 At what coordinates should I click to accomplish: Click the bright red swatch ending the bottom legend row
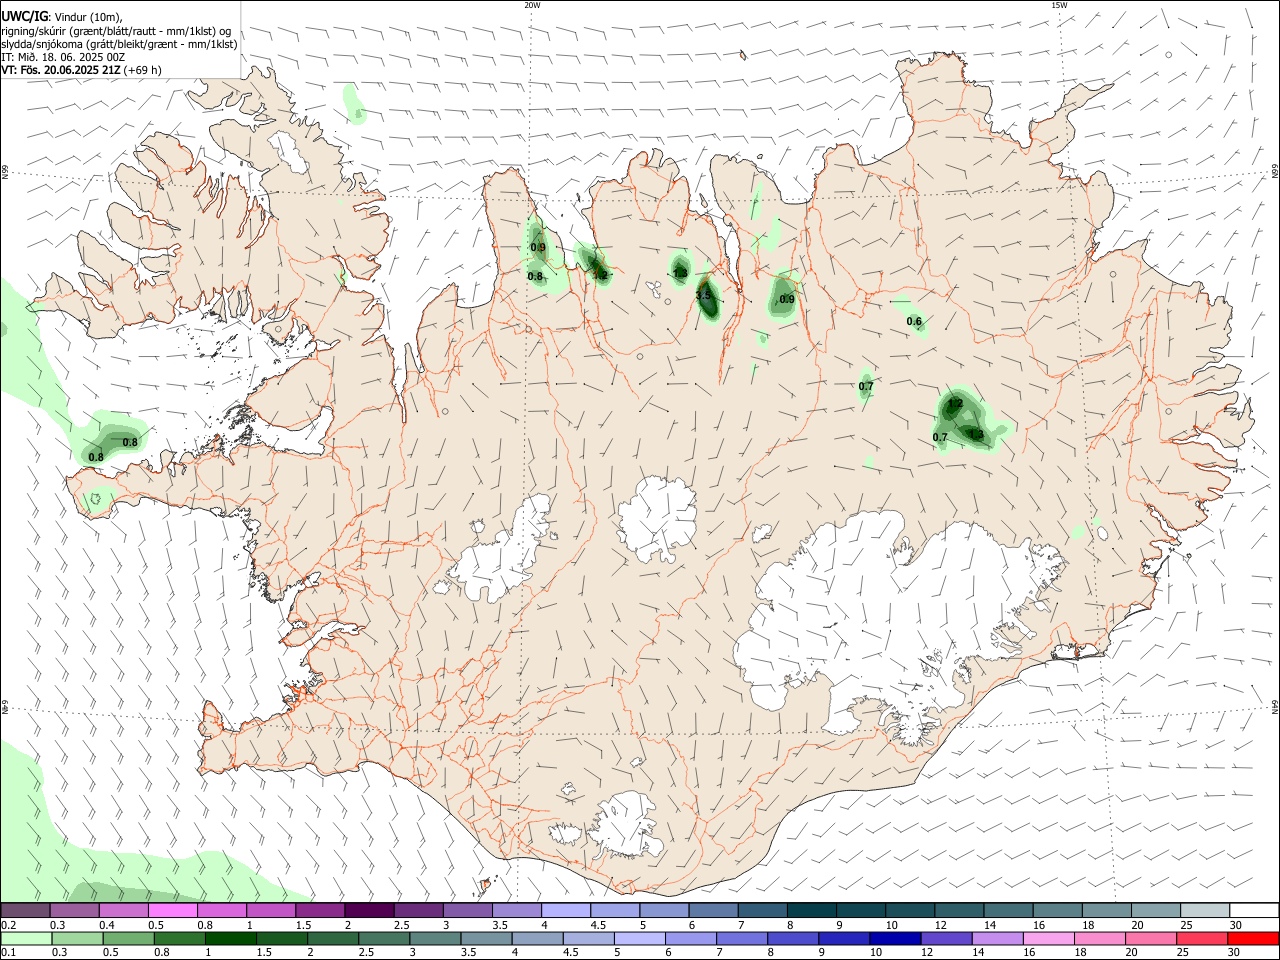tap(1253, 938)
